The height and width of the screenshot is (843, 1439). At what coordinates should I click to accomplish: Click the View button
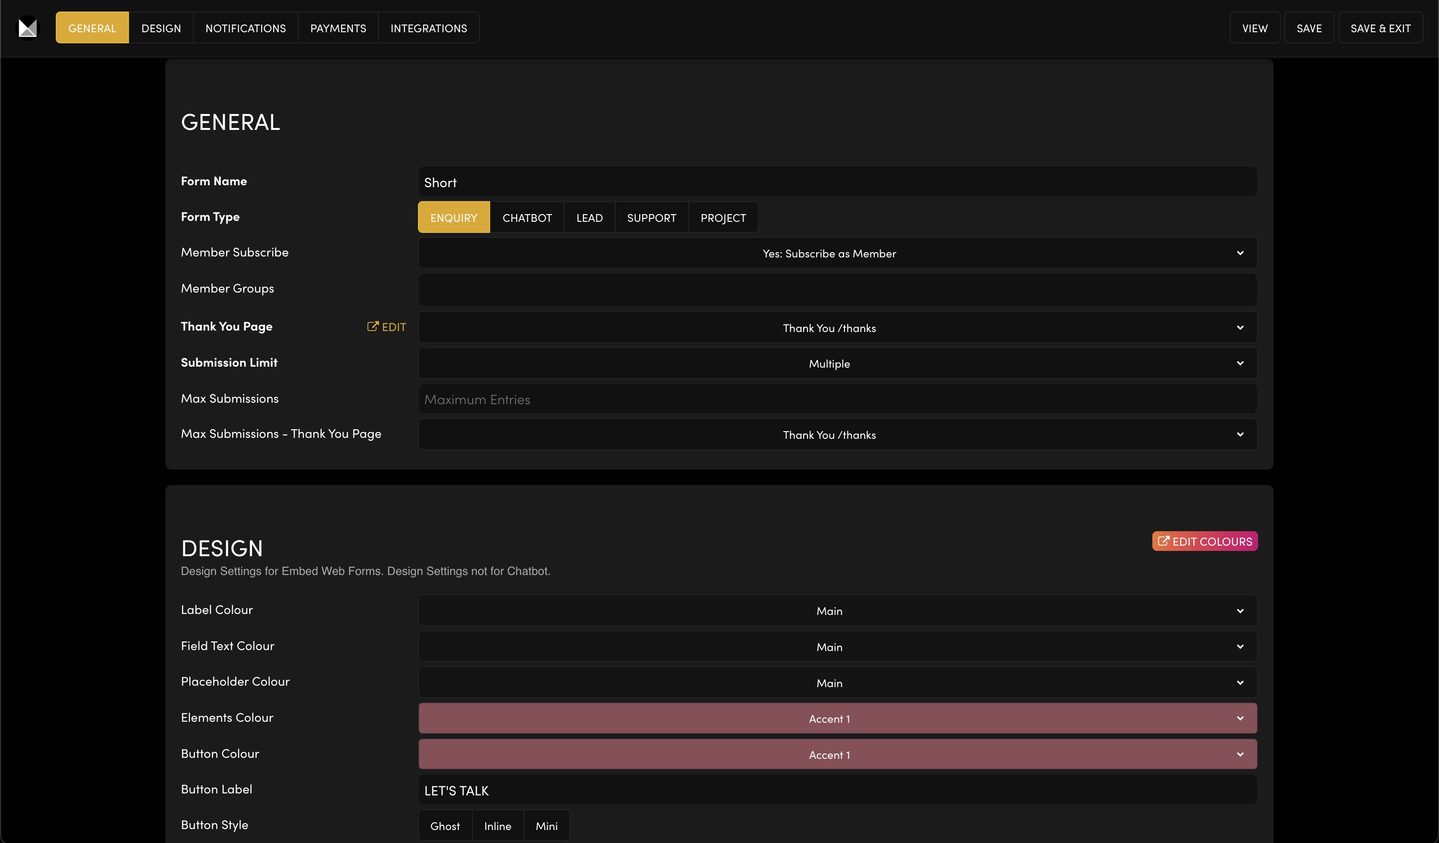point(1254,28)
